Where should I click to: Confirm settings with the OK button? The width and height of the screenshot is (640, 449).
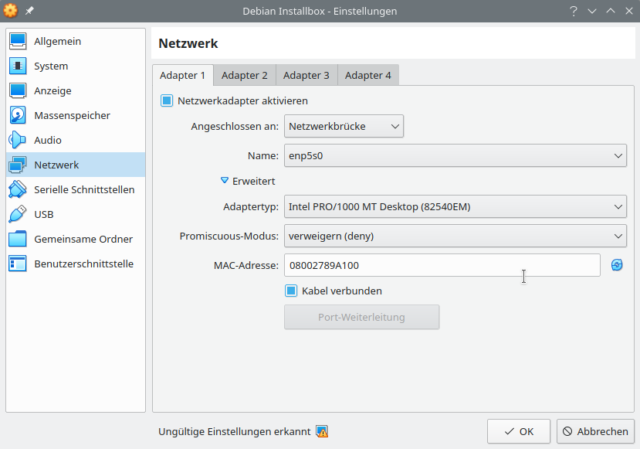[519, 431]
